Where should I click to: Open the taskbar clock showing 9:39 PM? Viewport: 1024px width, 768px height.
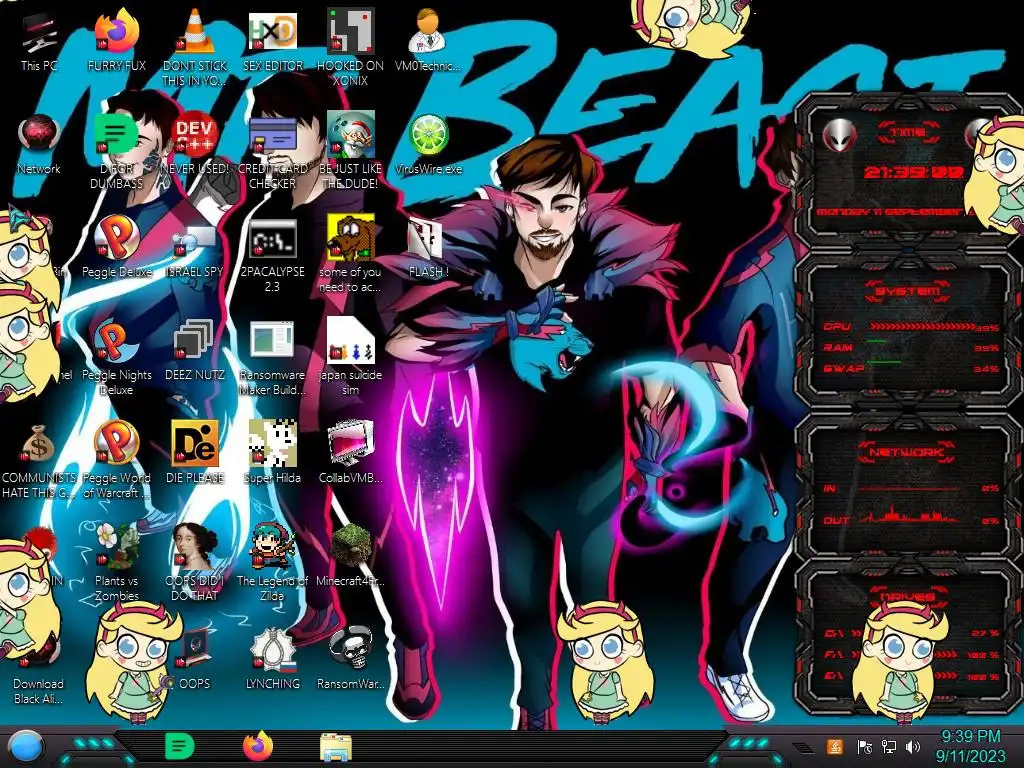970,746
